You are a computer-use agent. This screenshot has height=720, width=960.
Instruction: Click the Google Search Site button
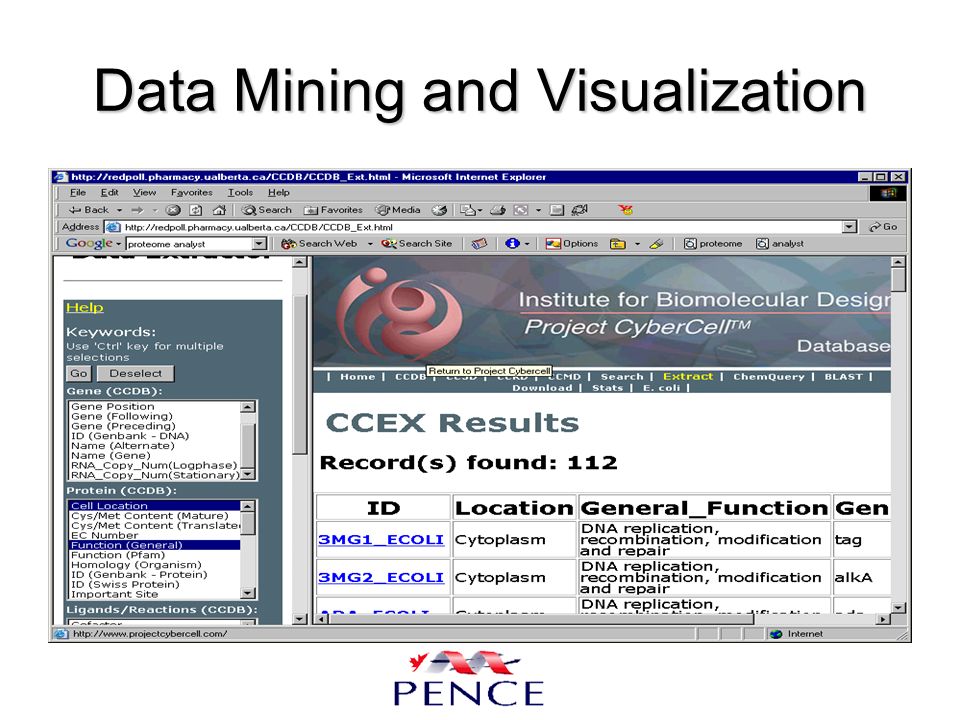tap(416, 244)
